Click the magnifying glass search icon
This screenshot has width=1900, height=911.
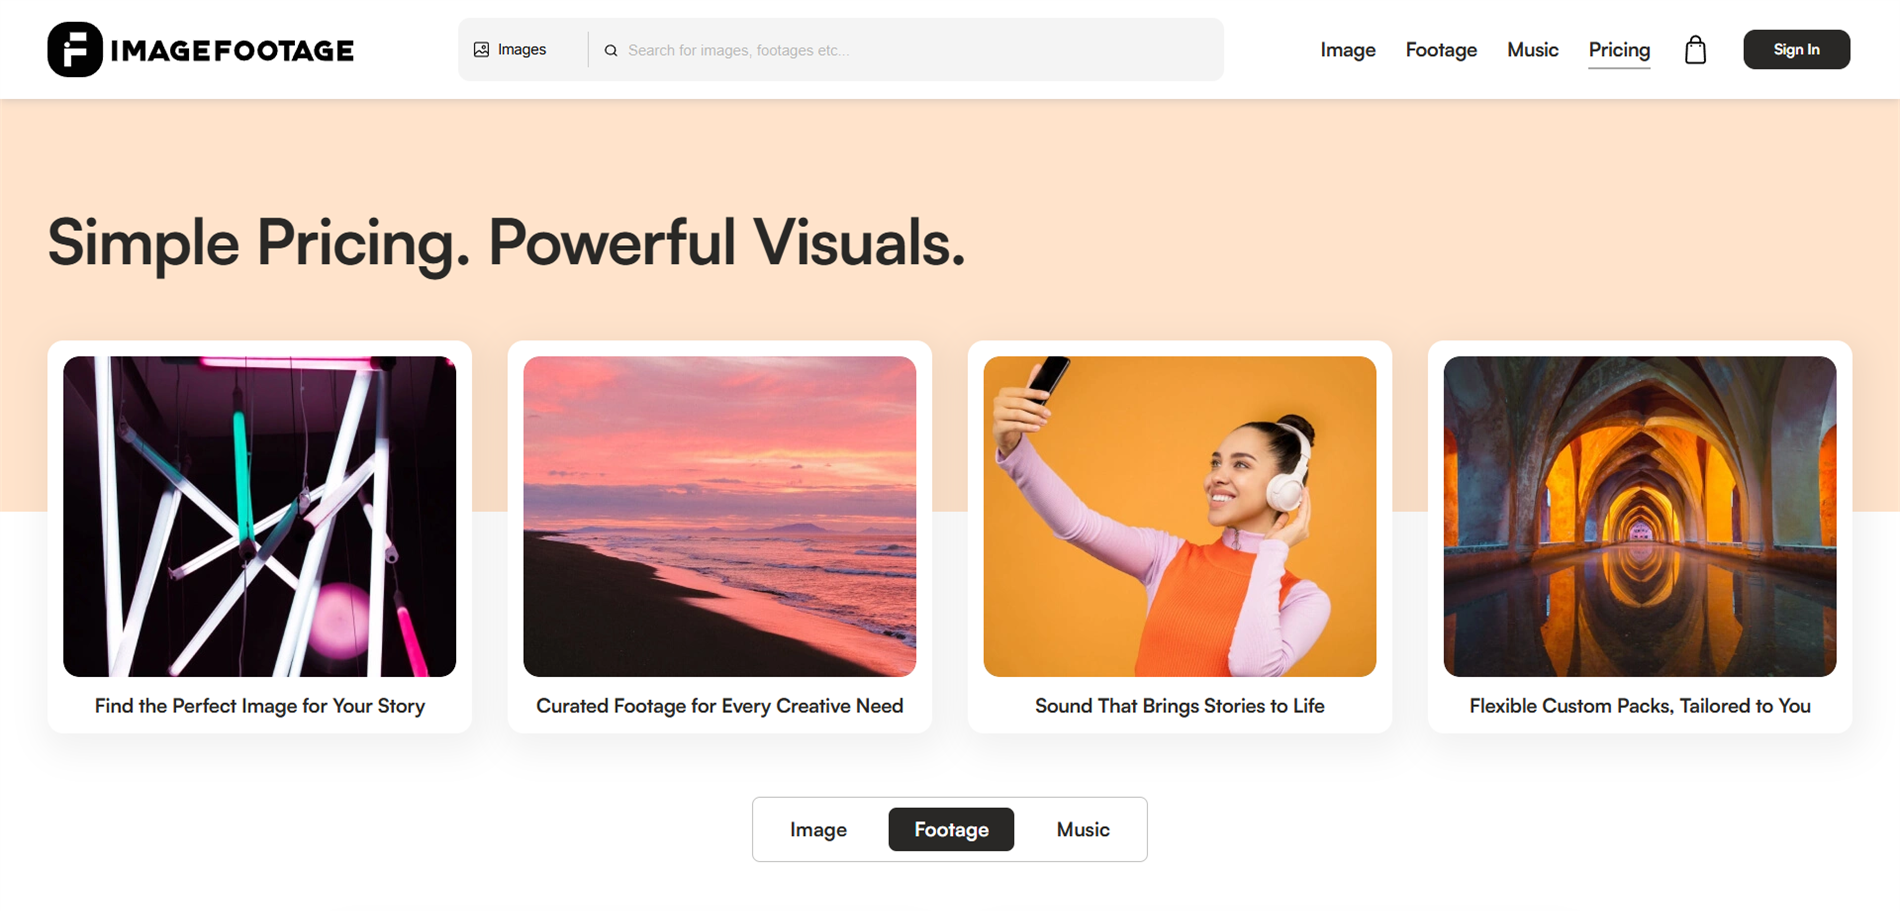(611, 50)
